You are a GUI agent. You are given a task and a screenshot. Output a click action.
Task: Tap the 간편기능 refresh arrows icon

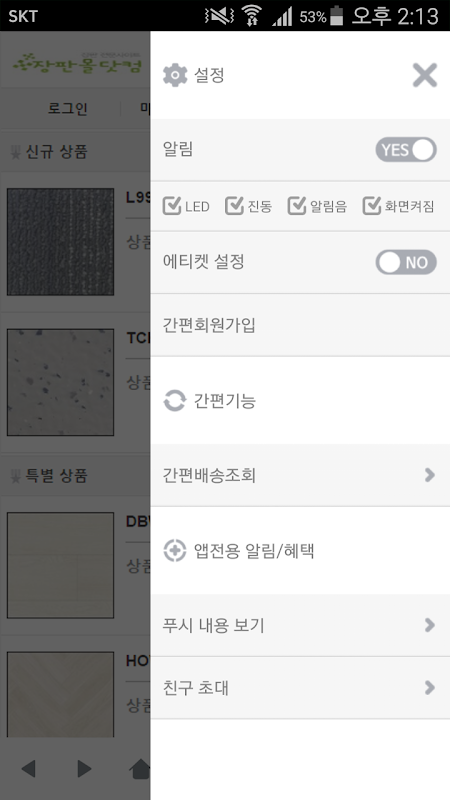[174, 401]
